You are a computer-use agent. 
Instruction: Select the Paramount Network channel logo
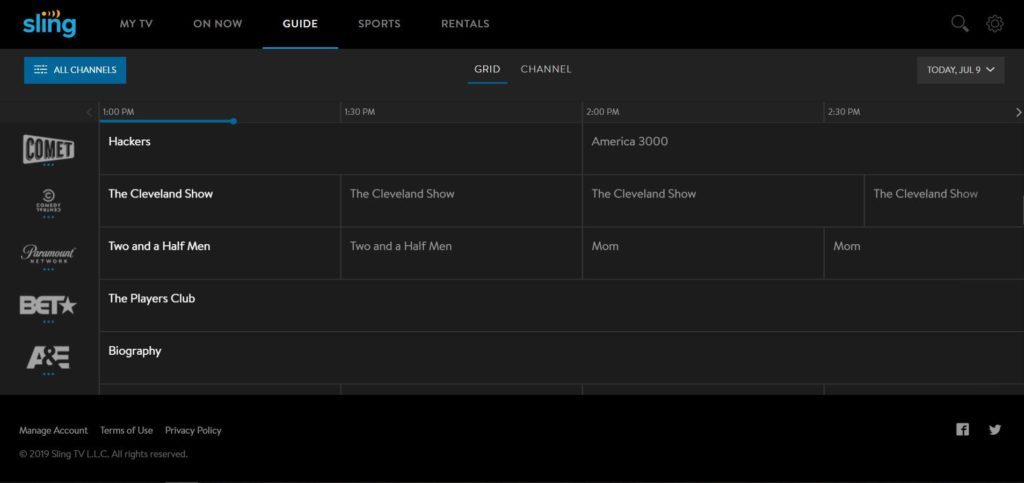pos(49,254)
